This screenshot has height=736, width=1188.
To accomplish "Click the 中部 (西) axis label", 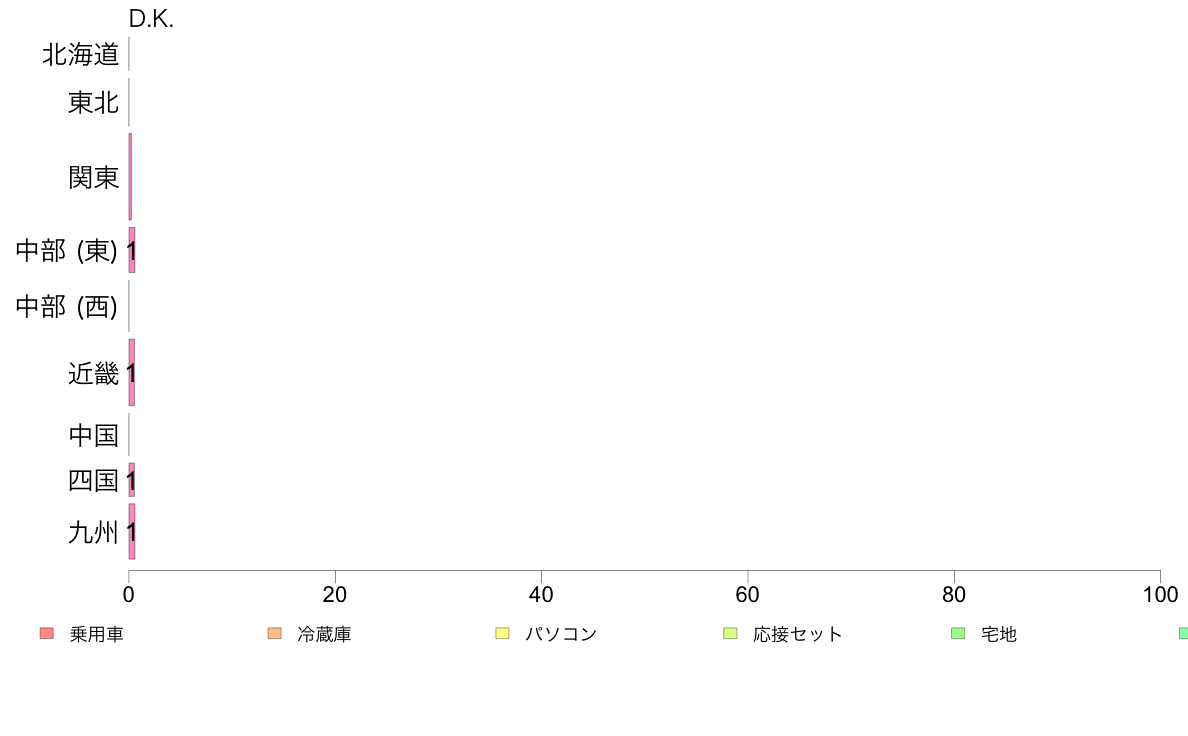I will tap(67, 307).
